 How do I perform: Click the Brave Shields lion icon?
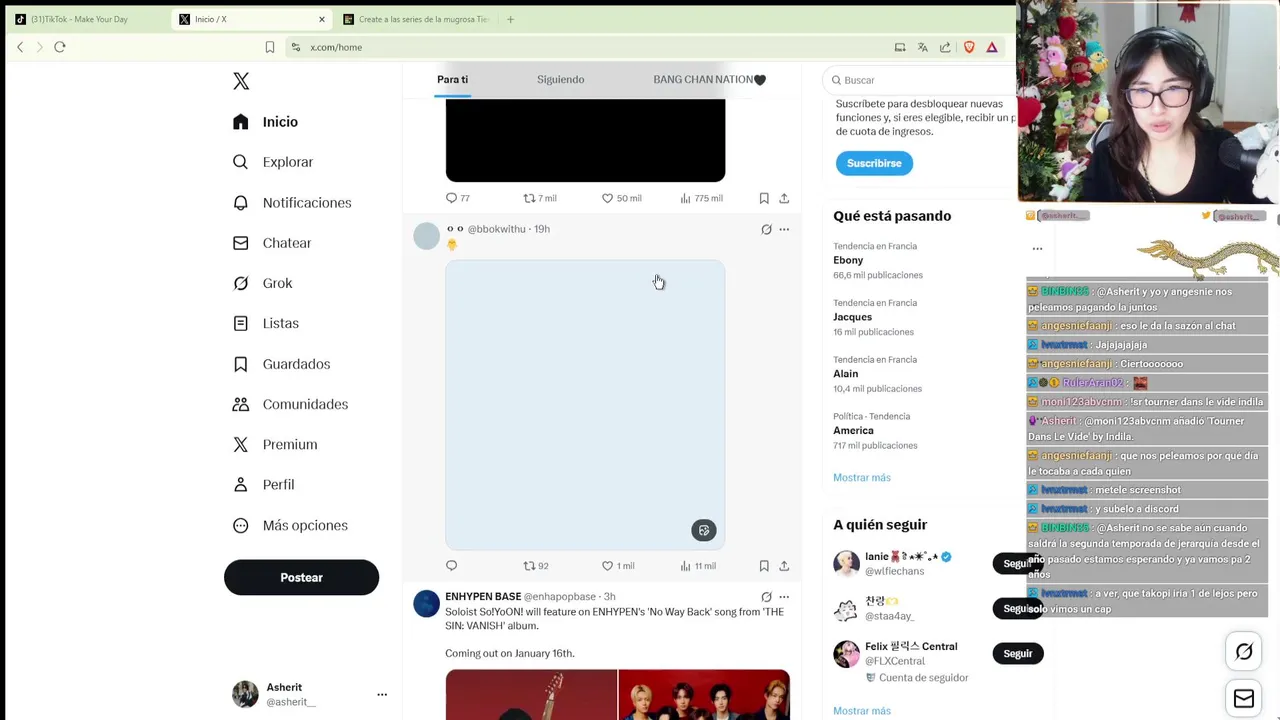[969, 47]
